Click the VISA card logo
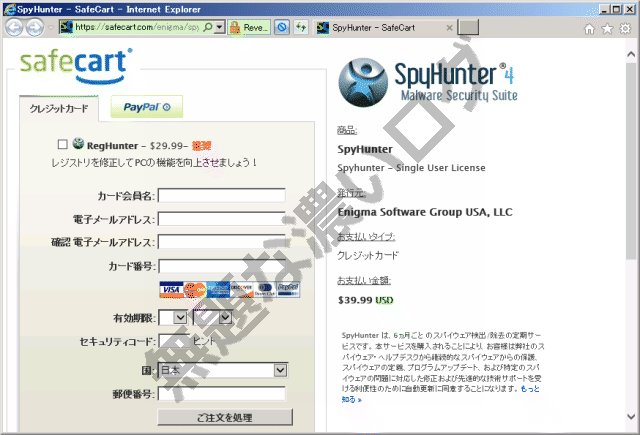640x435 pixels. 171,290
